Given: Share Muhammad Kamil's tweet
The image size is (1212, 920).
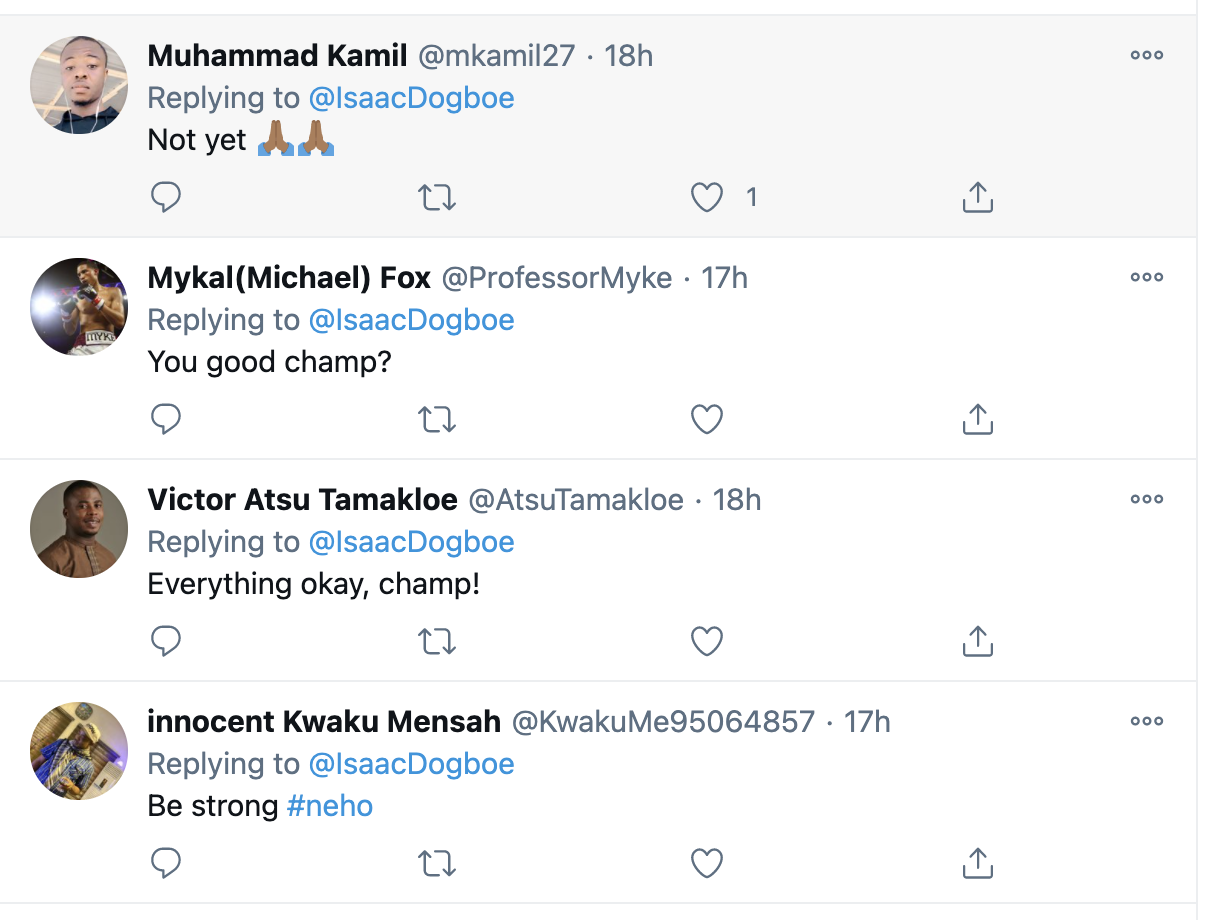Looking at the screenshot, I should [977, 198].
